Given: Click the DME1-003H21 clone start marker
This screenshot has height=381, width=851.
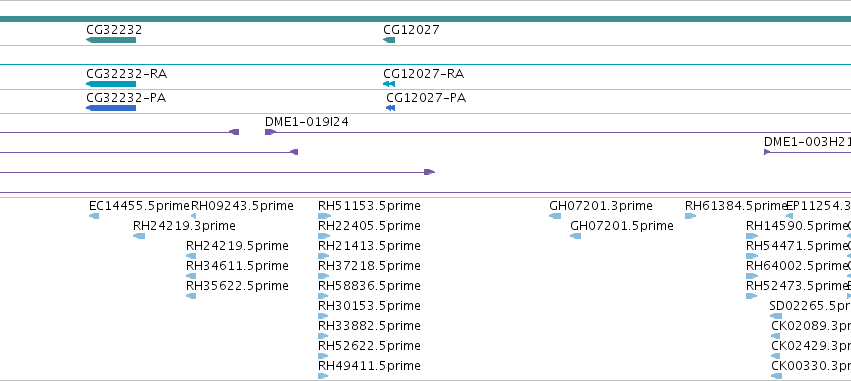Looking at the screenshot, I should click(x=767, y=152).
